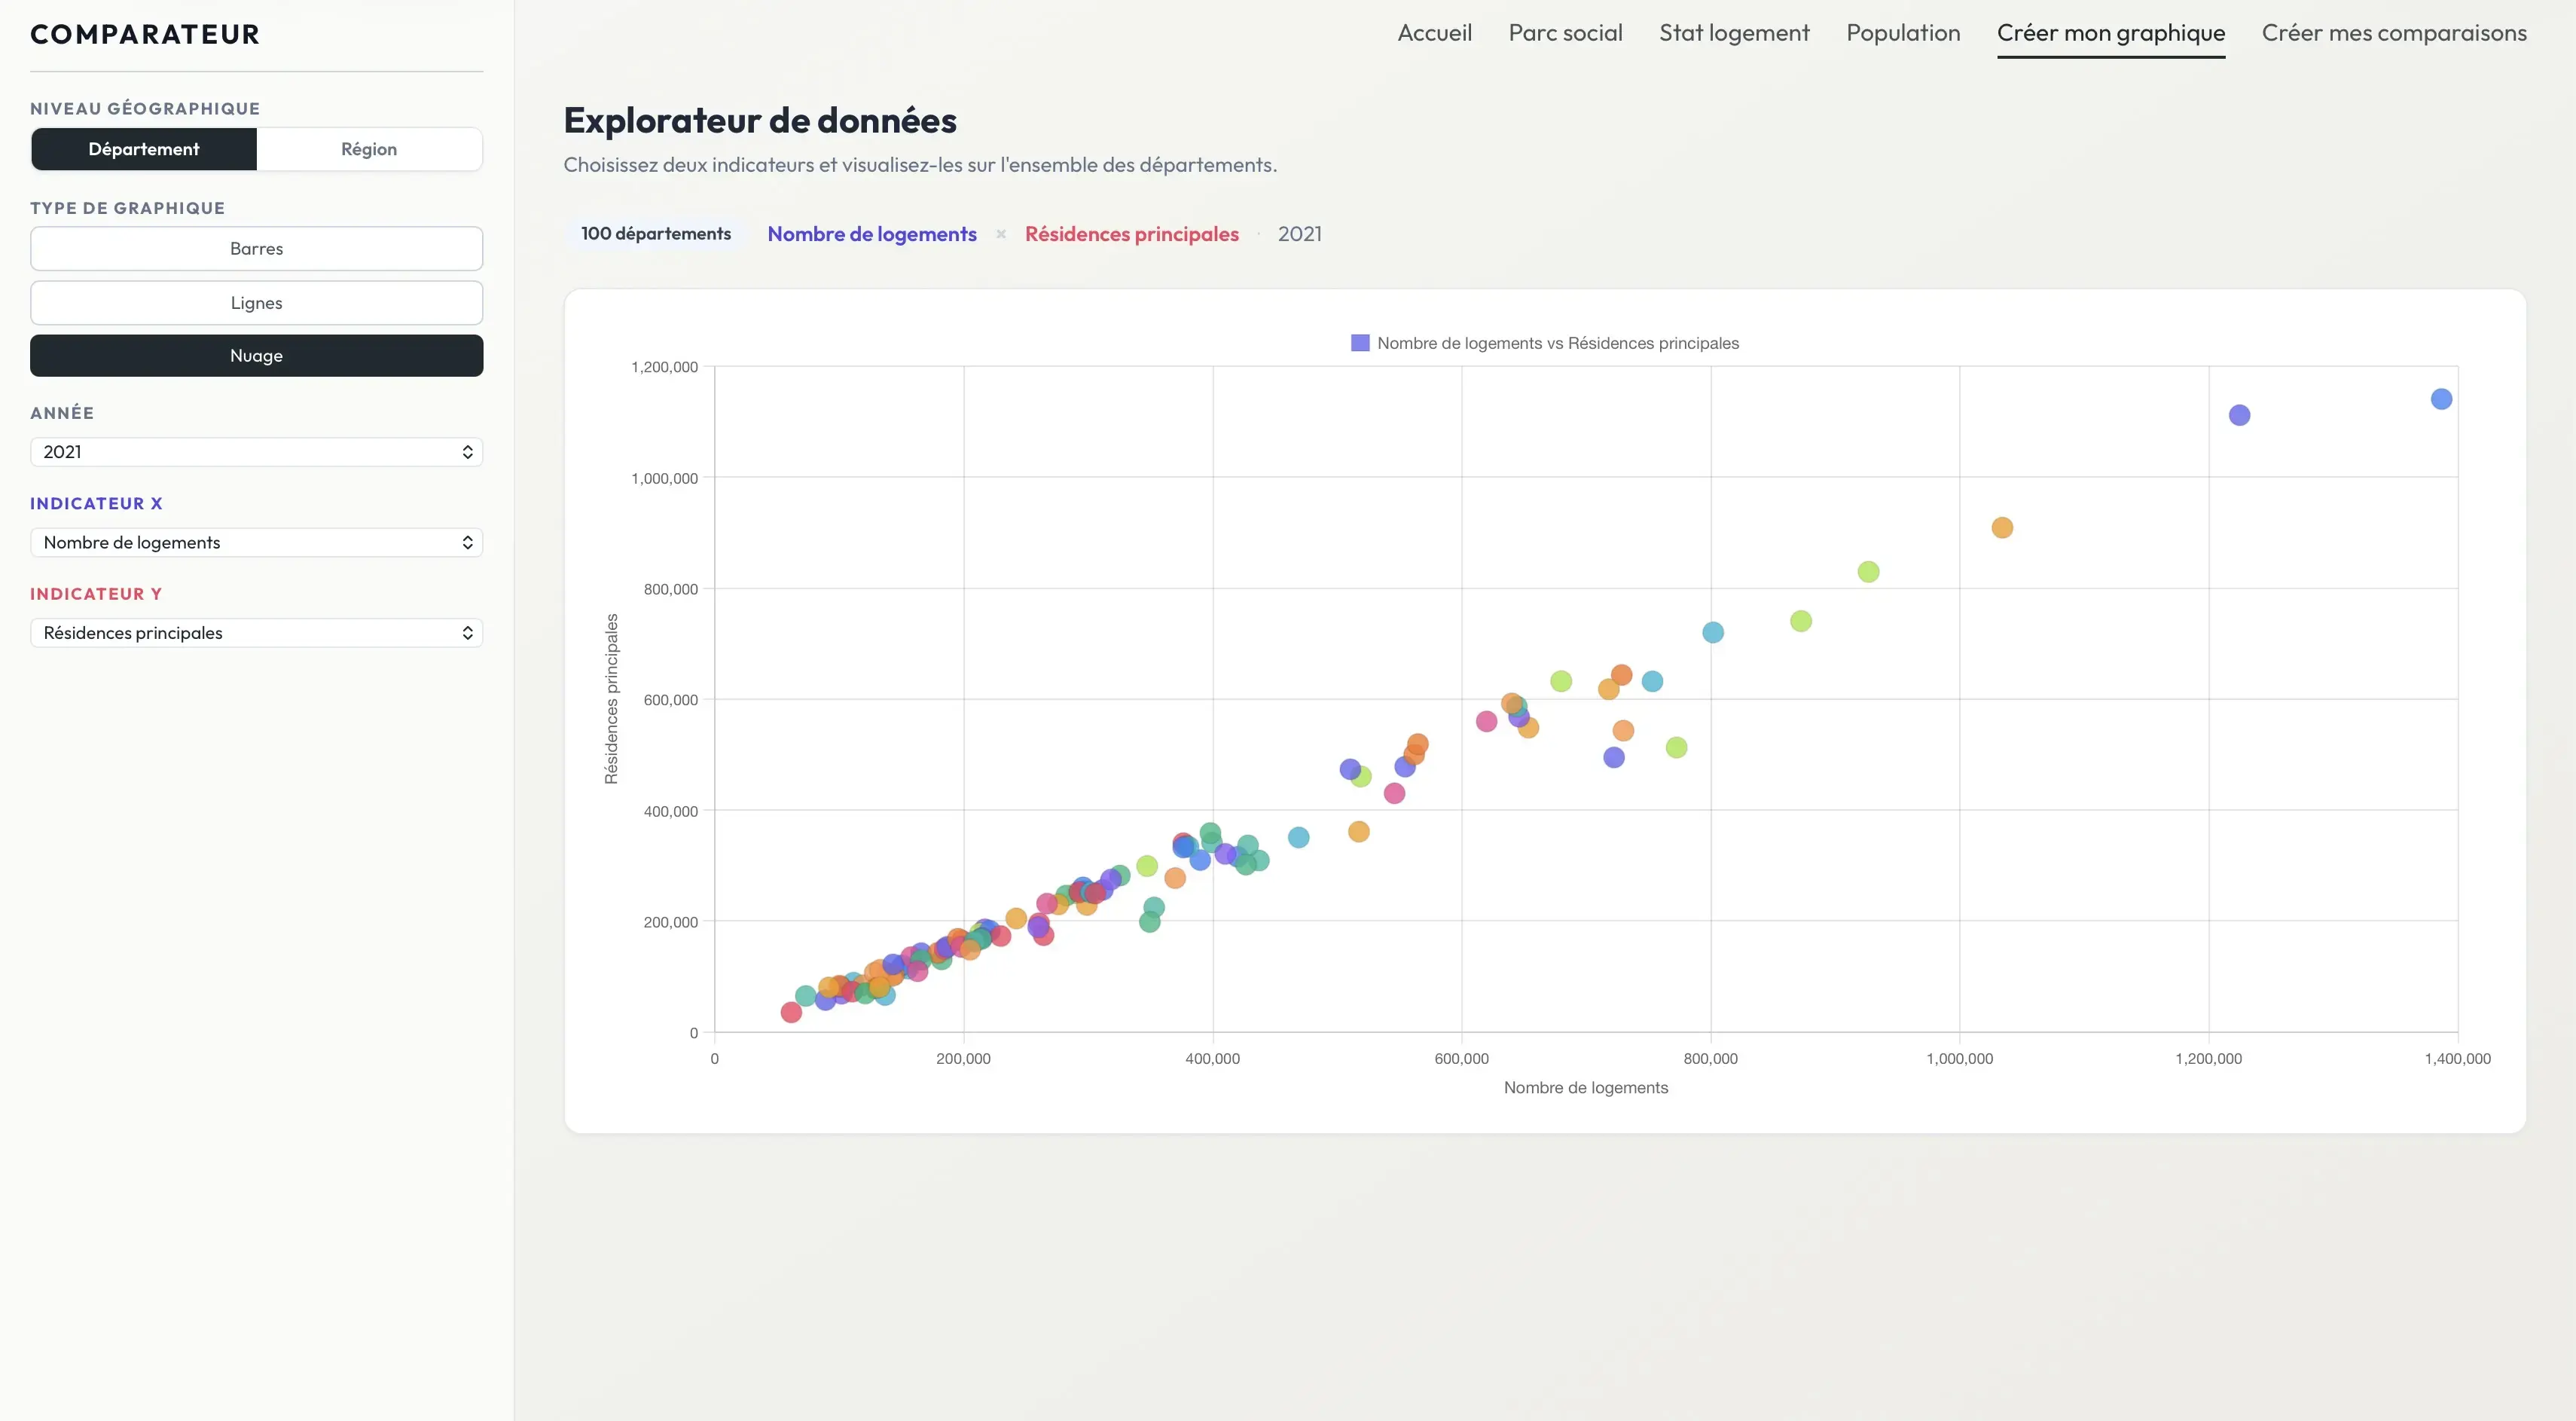2576x1421 pixels.
Task: Click the red Résidences principales chip
Action: (1132, 234)
